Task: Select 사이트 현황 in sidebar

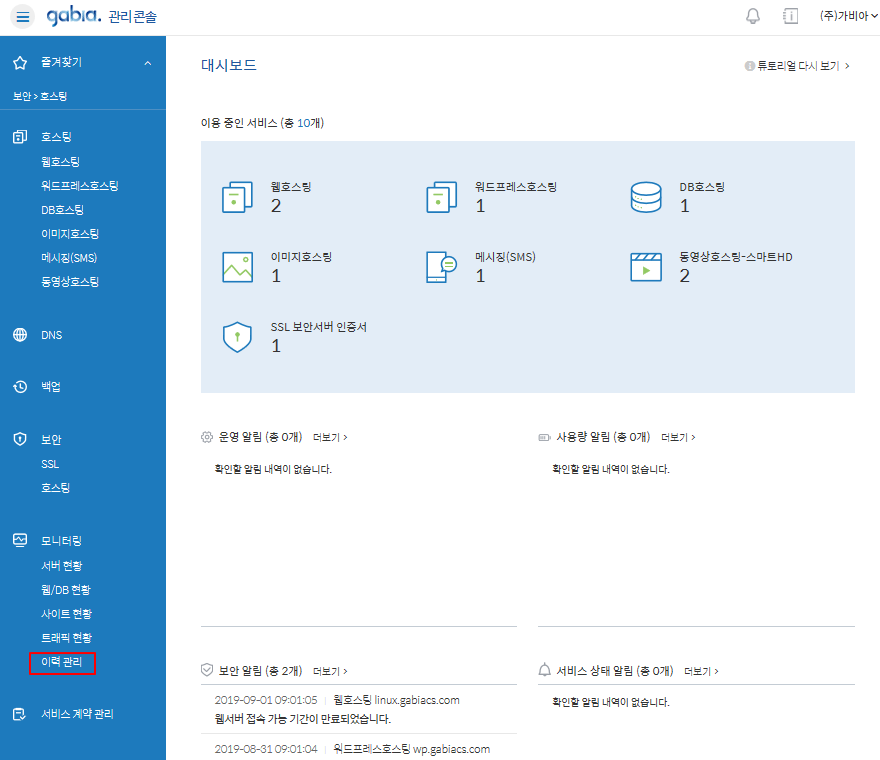Action: tap(66, 614)
